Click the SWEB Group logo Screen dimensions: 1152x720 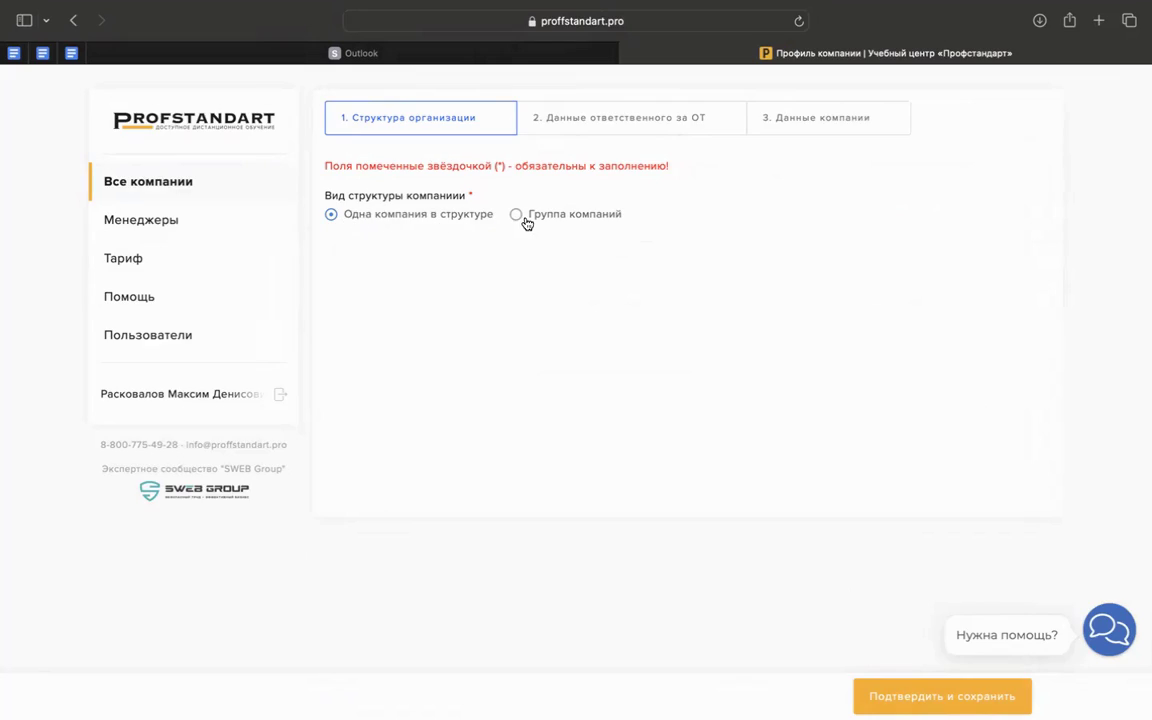194,490
